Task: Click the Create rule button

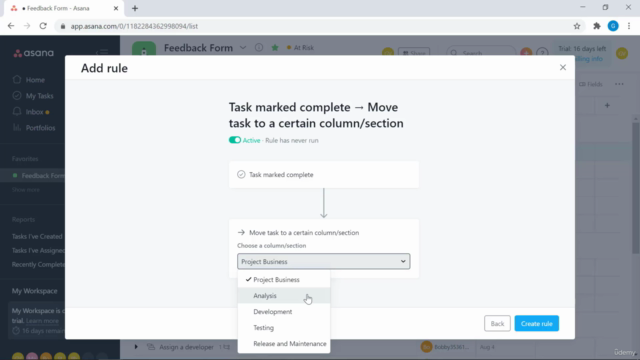Action: coord(536,323)
